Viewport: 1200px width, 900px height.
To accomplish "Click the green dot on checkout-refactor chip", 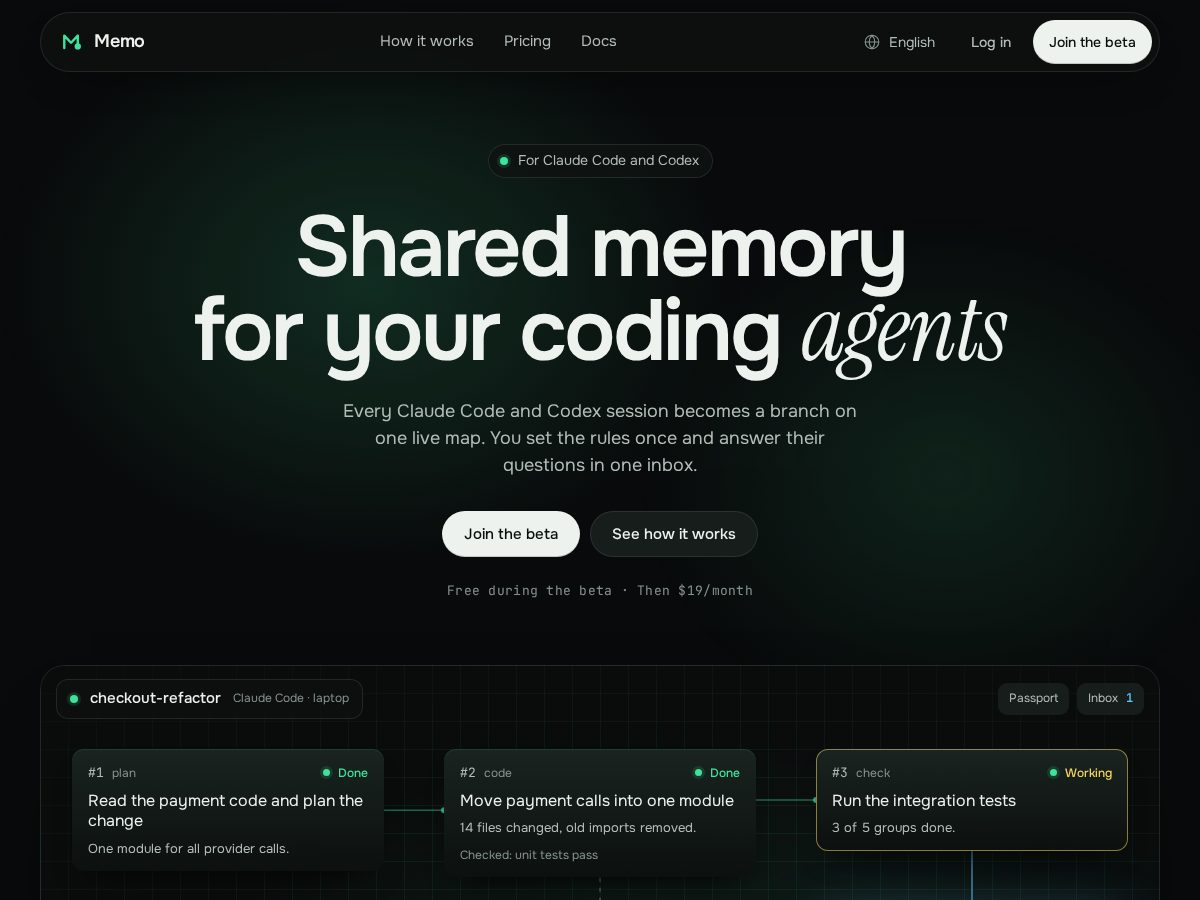I will (74, 699).
